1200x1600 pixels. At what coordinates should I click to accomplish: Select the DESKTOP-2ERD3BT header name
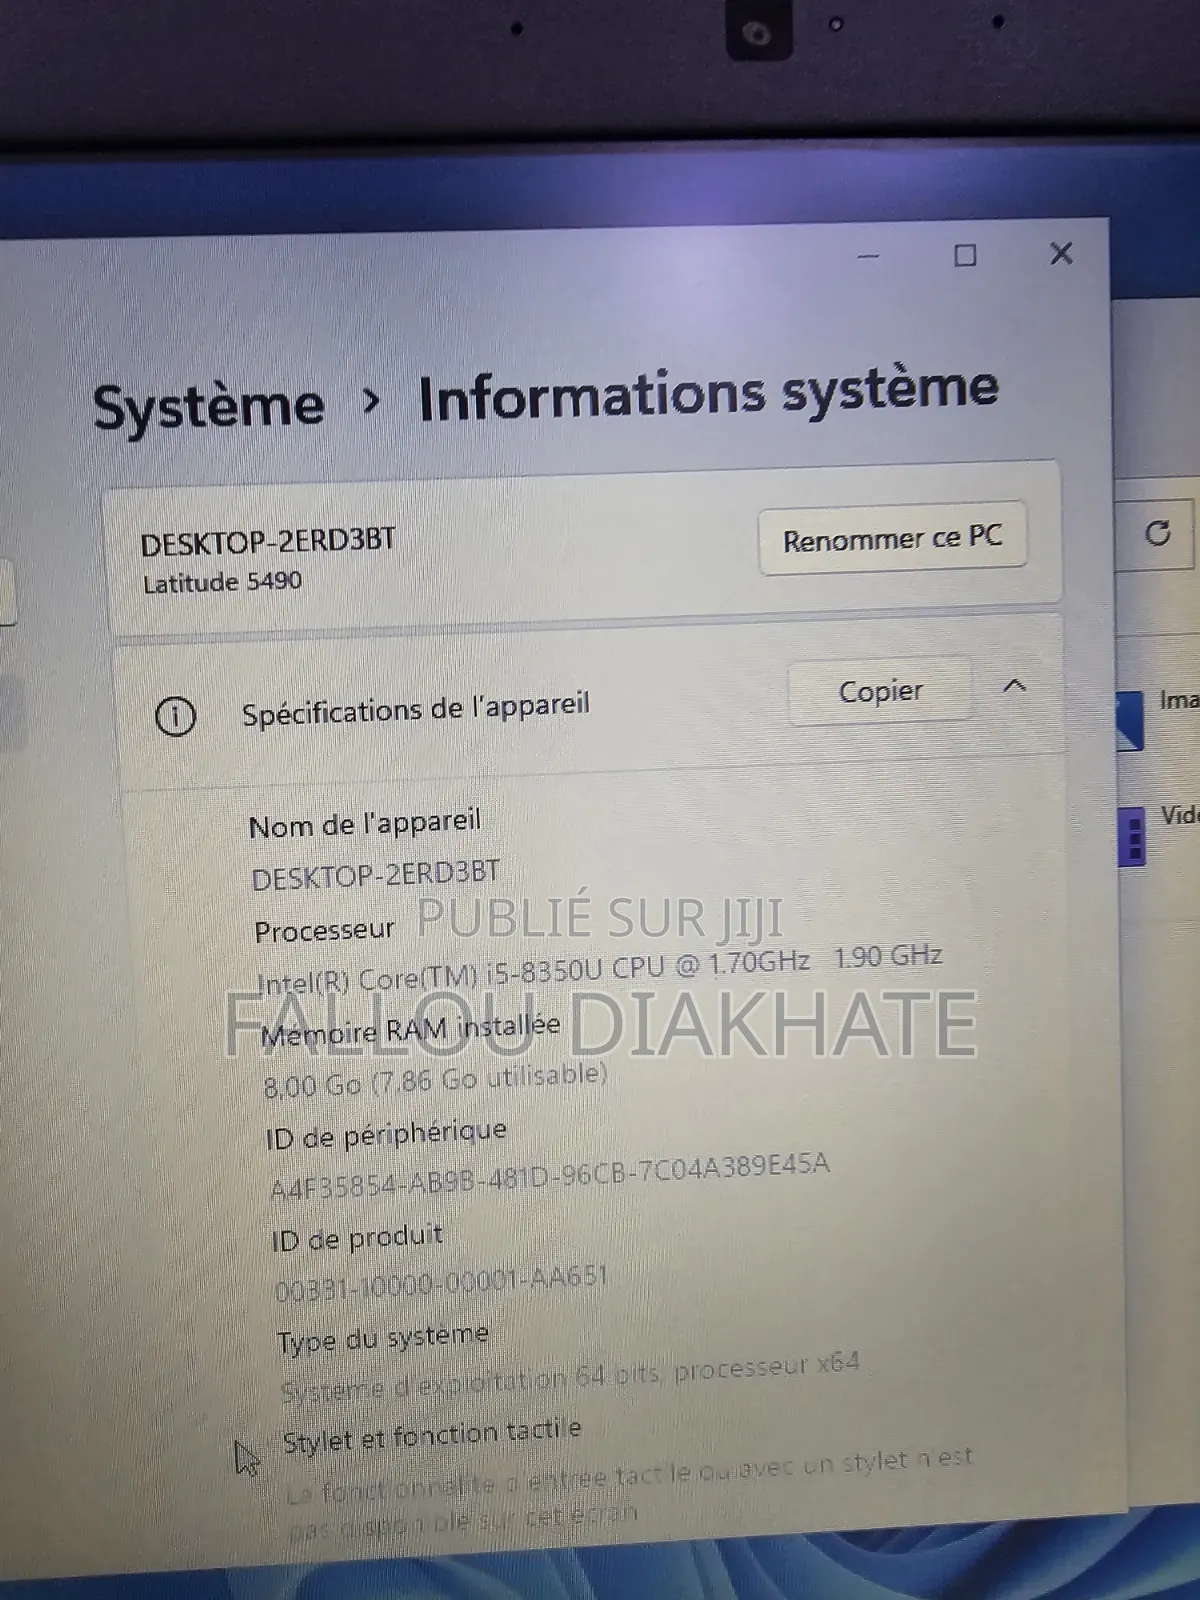[x=268, y=543]
